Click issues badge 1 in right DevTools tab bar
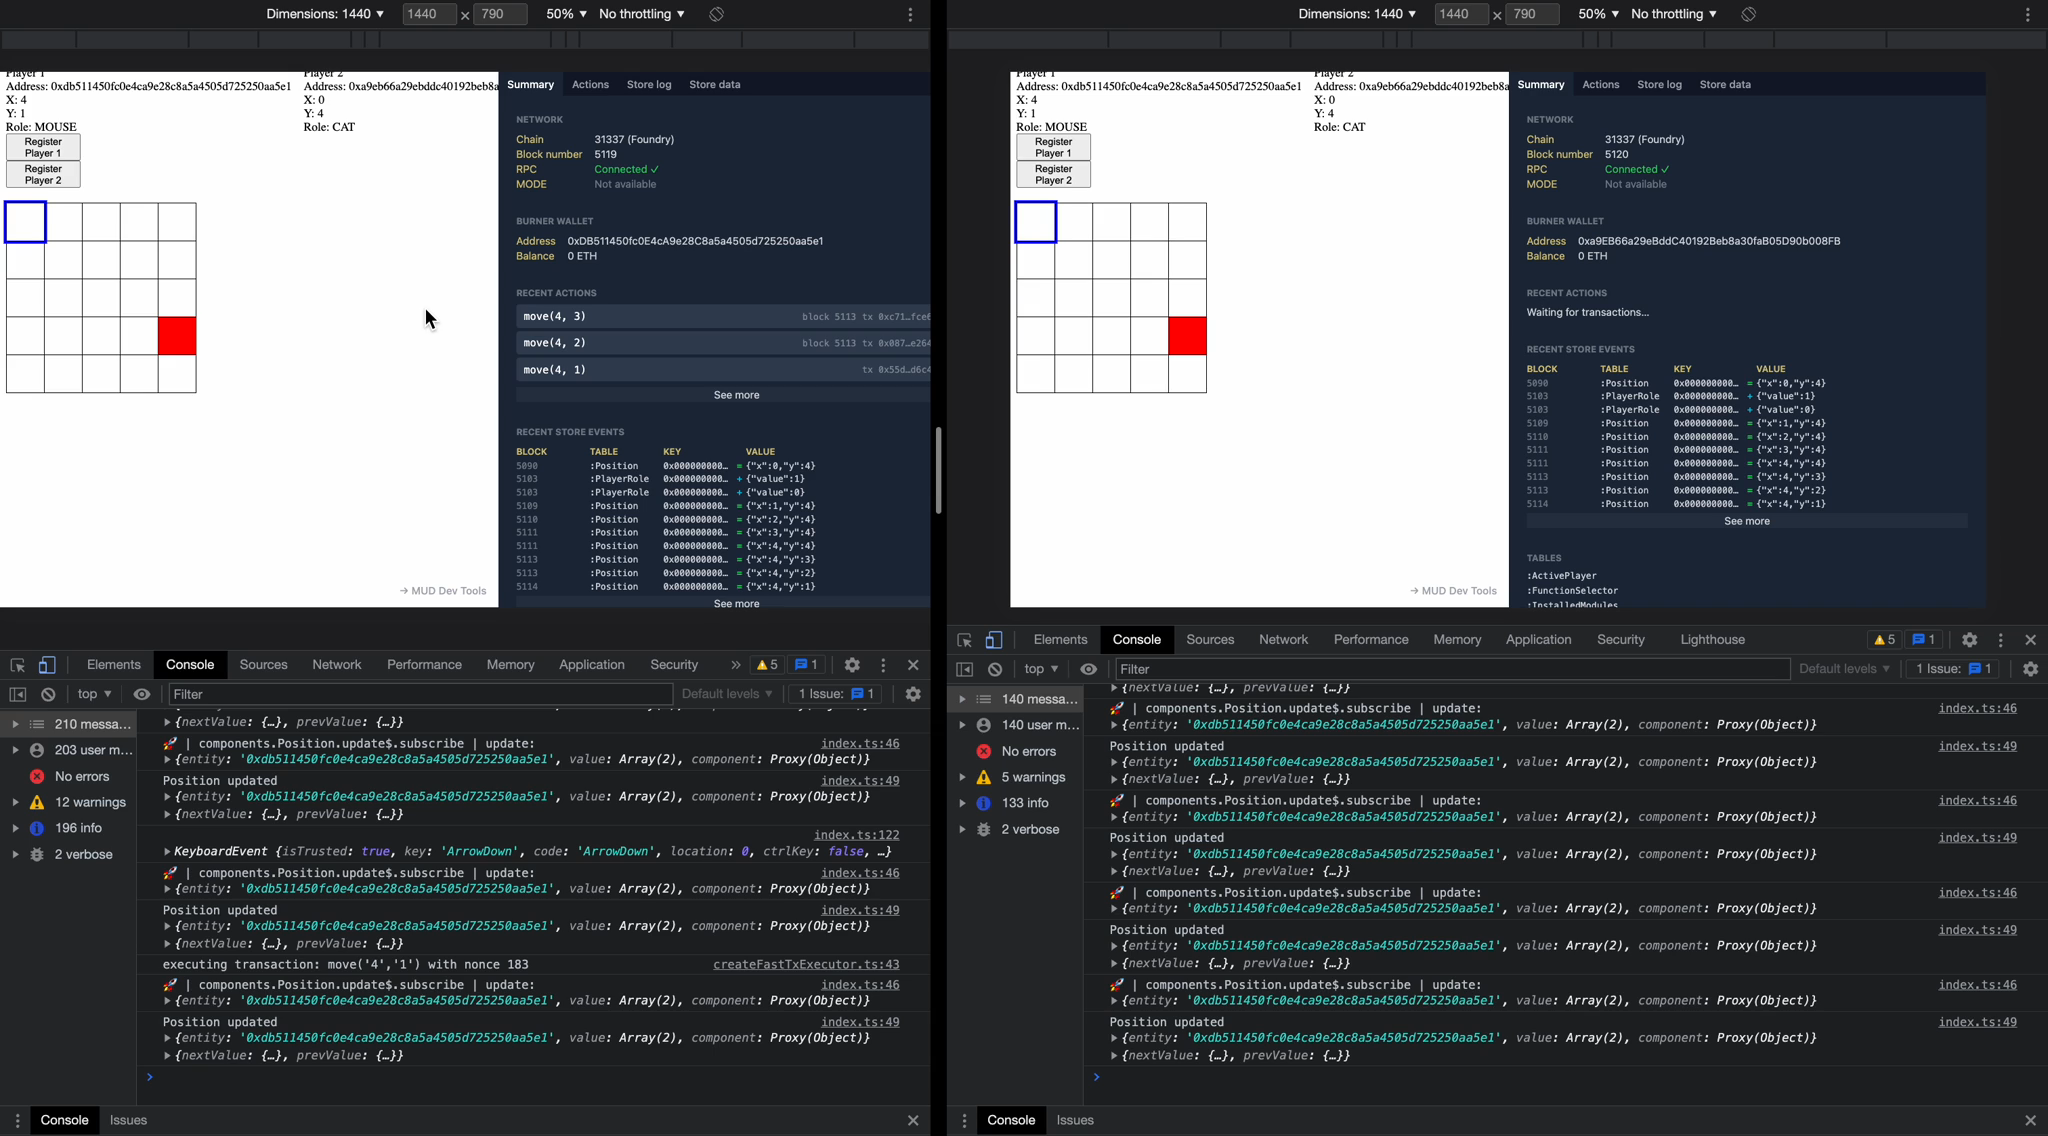Viewport: 2048px width, 1136px height. pos(1925,640)
